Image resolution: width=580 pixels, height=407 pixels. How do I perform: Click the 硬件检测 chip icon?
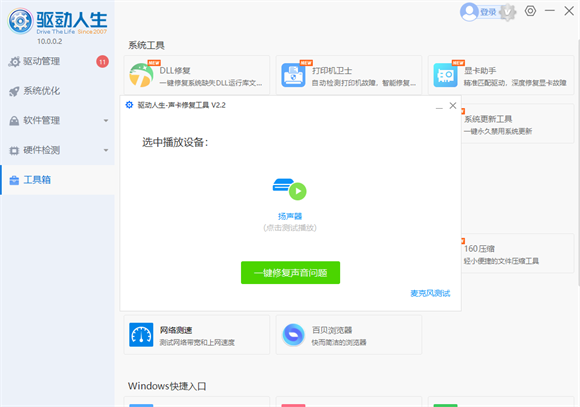click(x=14, y=151)
